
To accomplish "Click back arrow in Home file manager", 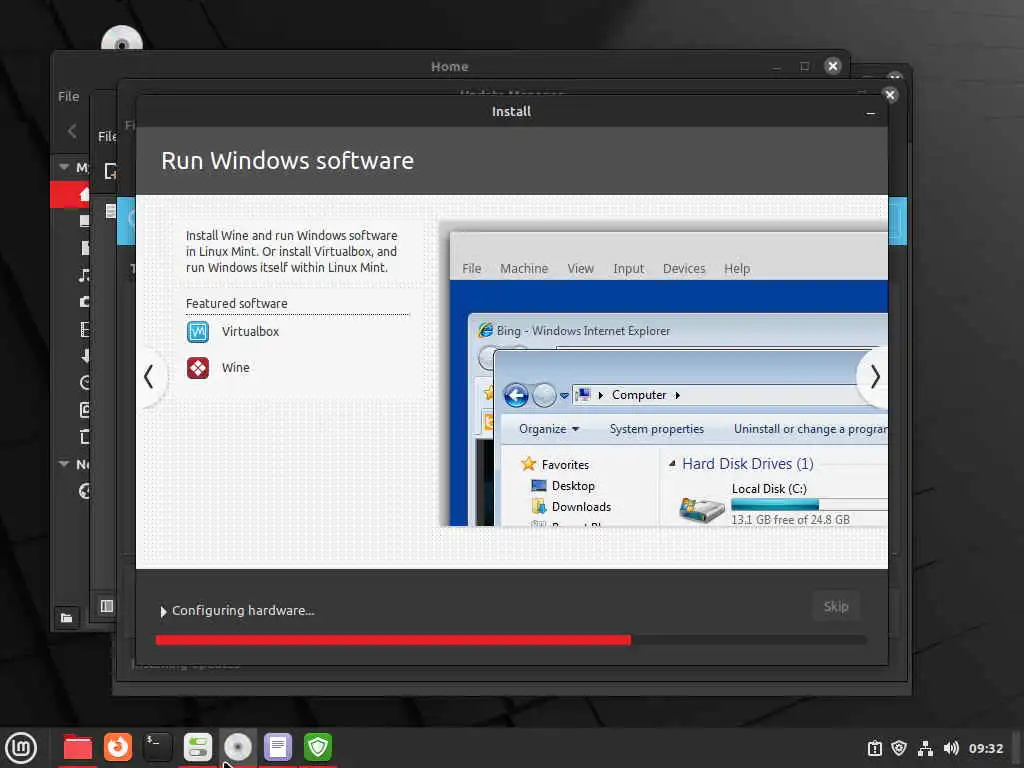I will pyautogui.click(x=72, y=131).
